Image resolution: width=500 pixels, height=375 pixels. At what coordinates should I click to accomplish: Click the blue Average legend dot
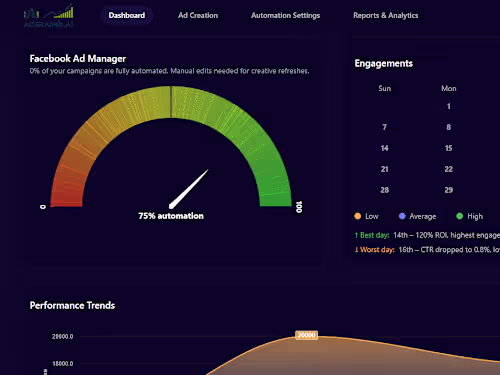[402, 216]
